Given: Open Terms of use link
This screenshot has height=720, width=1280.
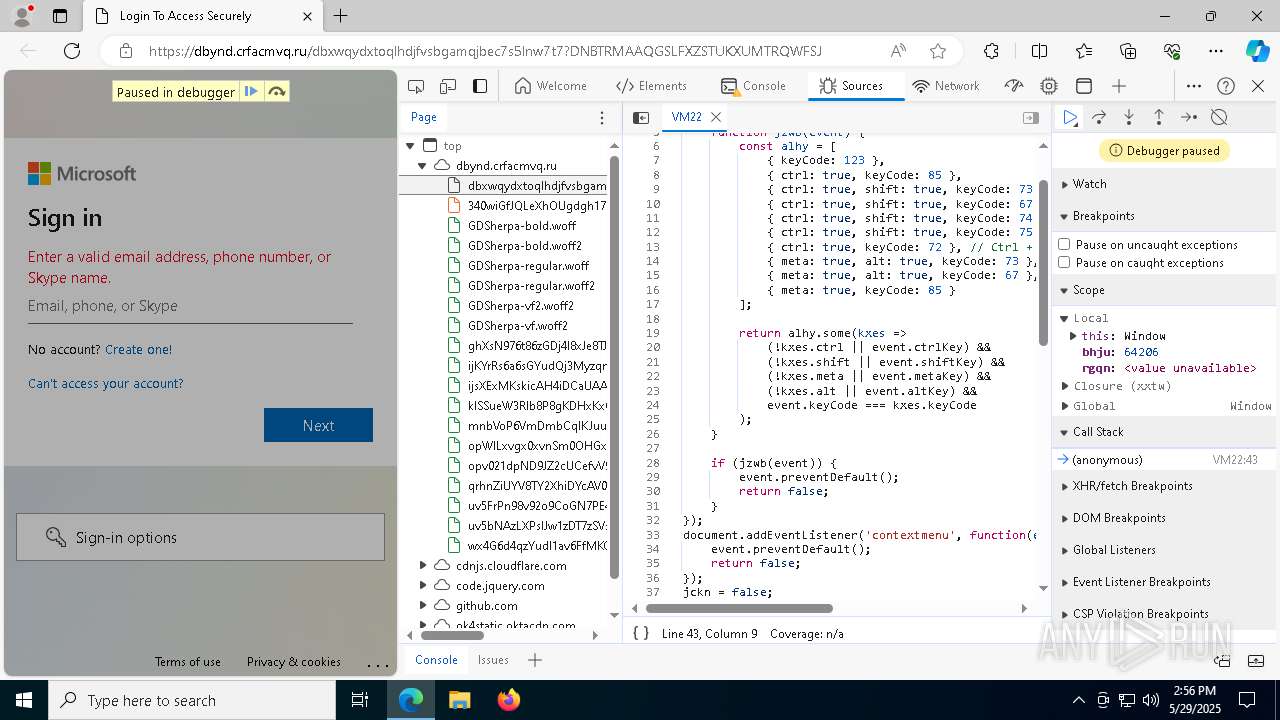Looking at the screenshot, I should (x=188, y=662).
